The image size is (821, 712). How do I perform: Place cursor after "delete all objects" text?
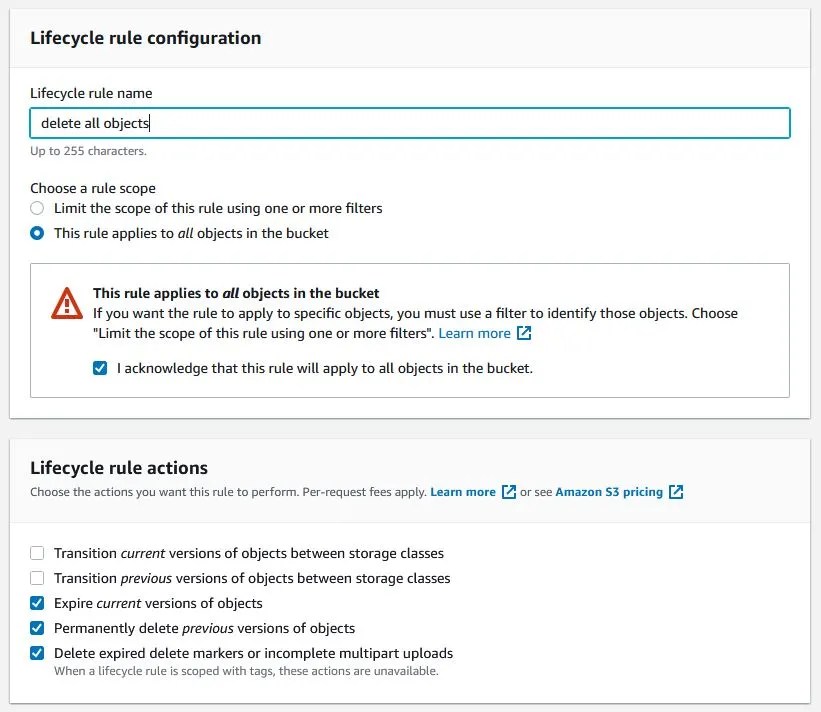click(x=151, y=122)
